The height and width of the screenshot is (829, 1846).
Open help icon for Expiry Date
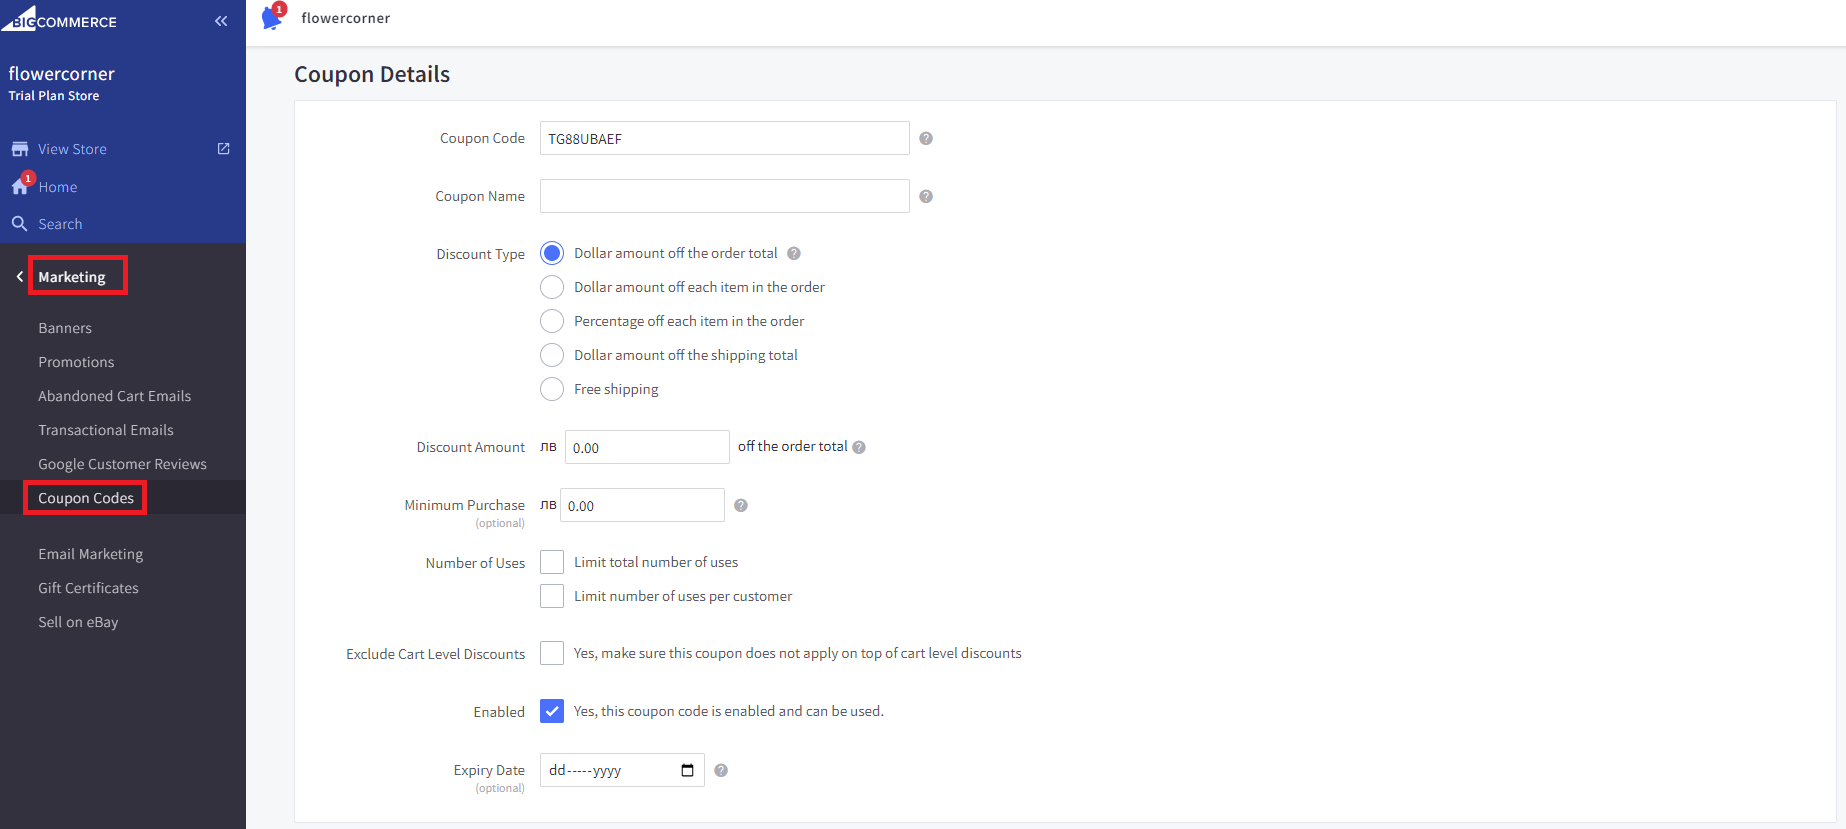721,770
